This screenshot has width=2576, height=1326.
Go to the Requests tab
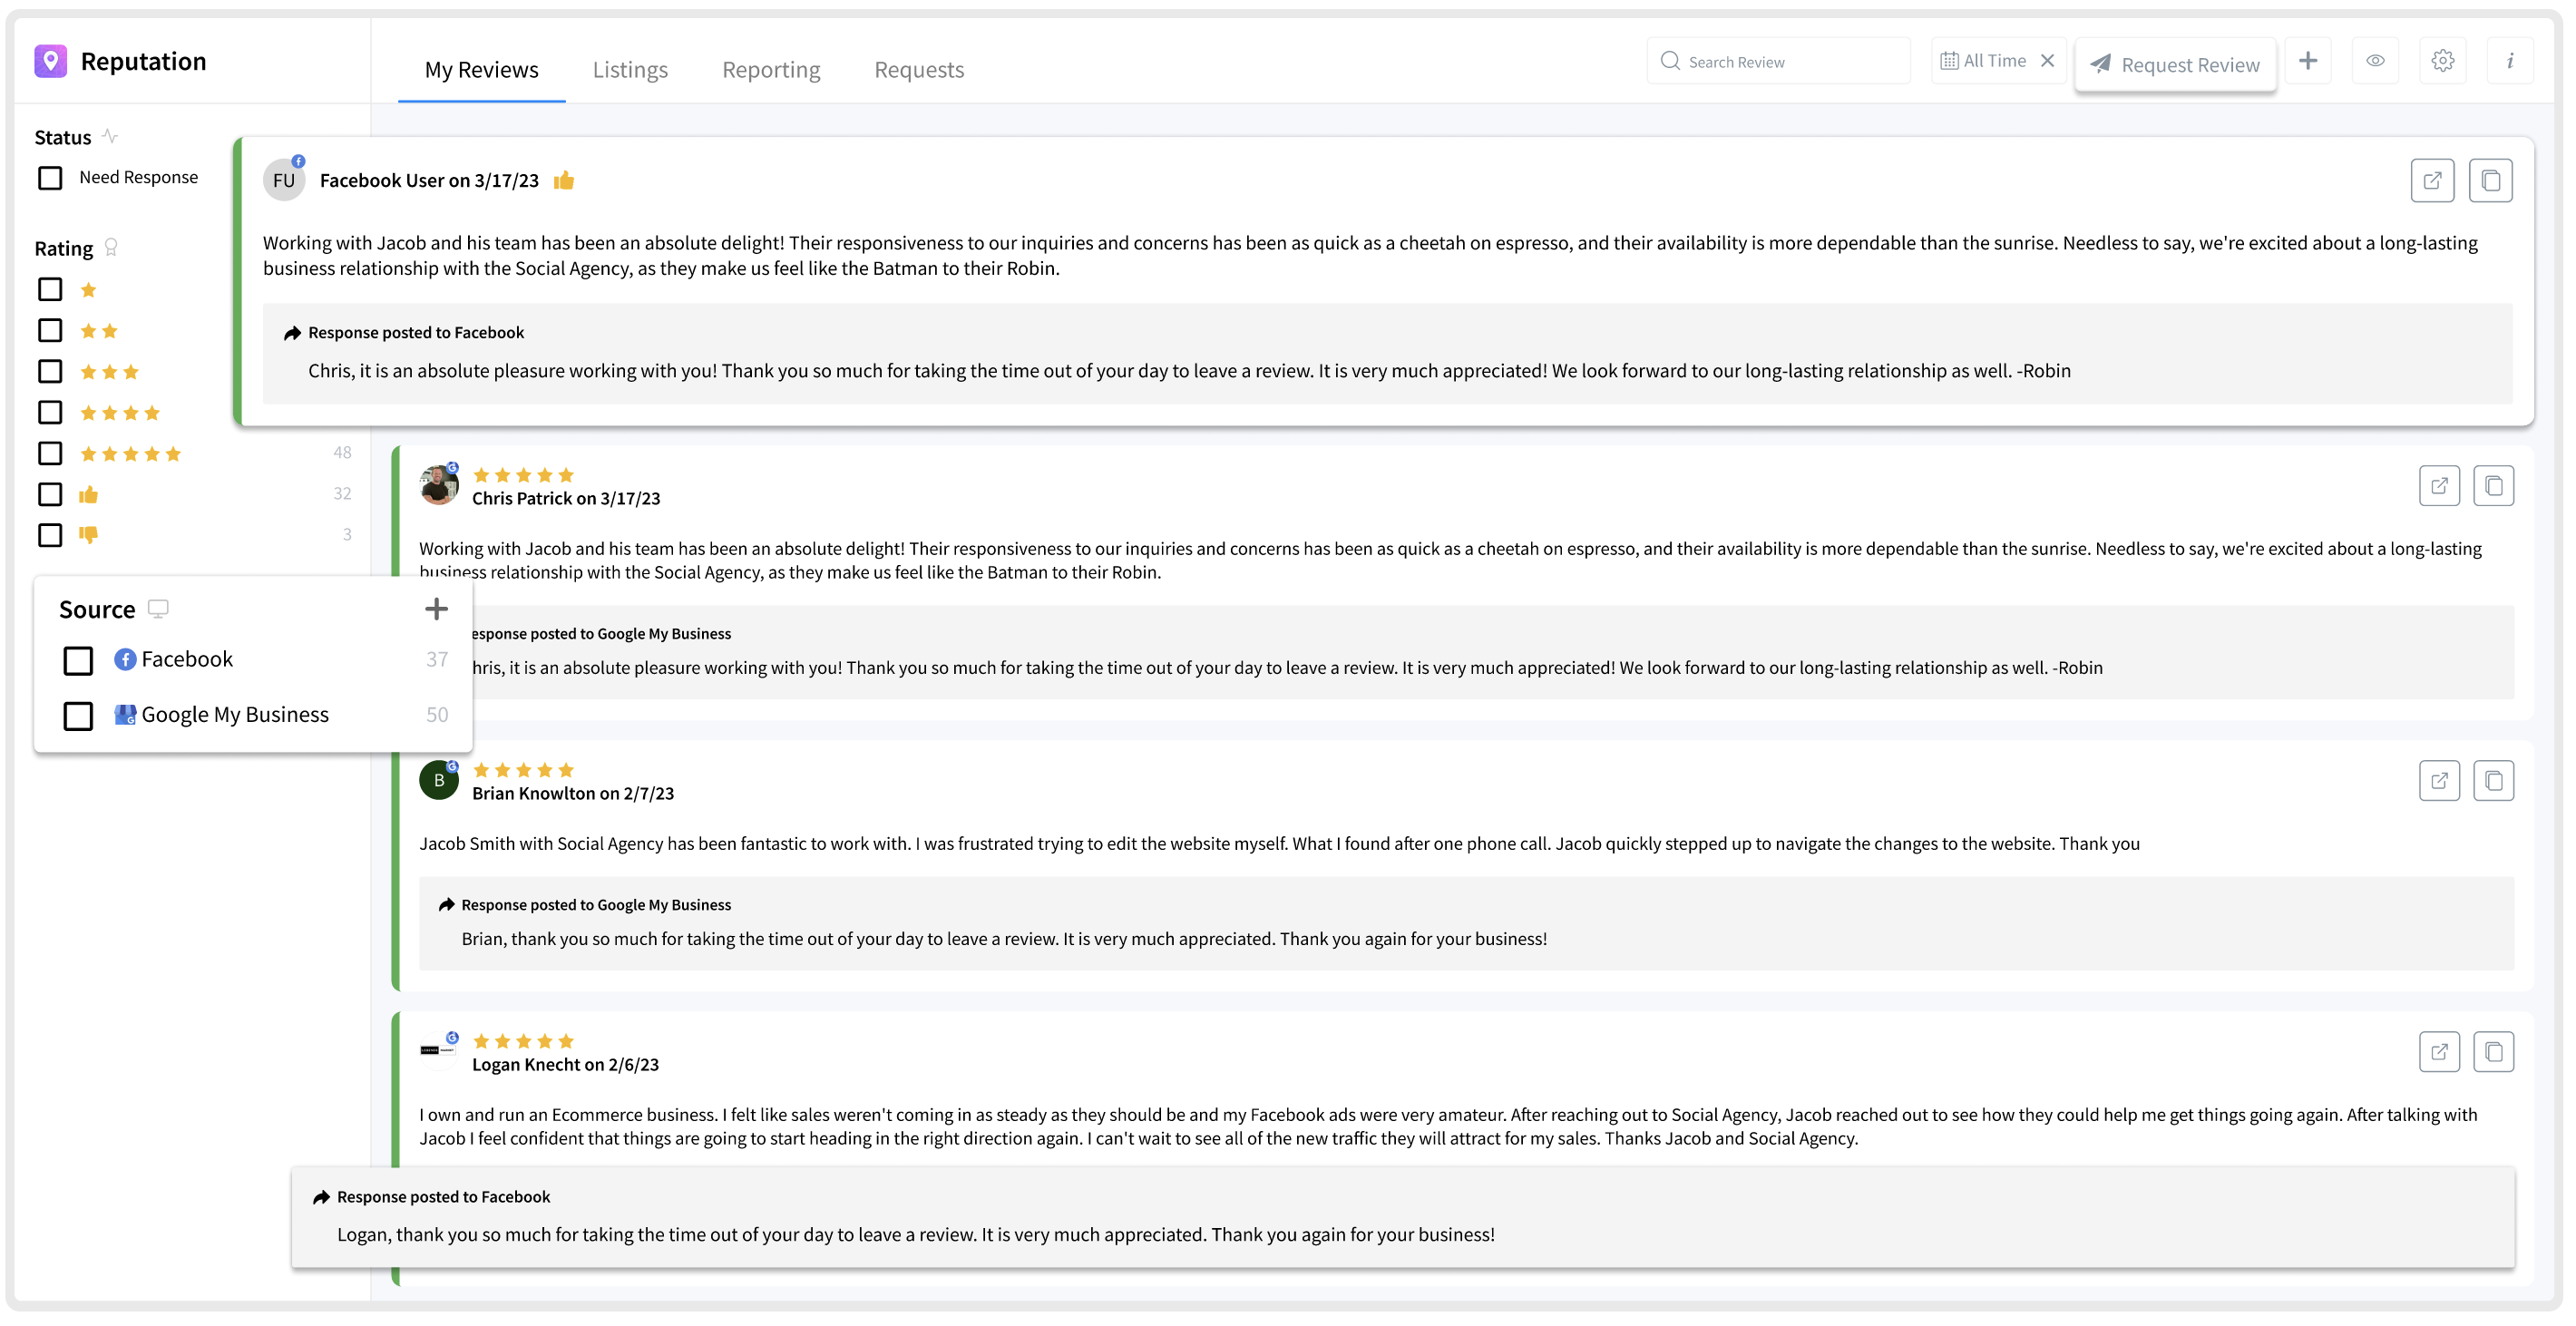point(919,70)
